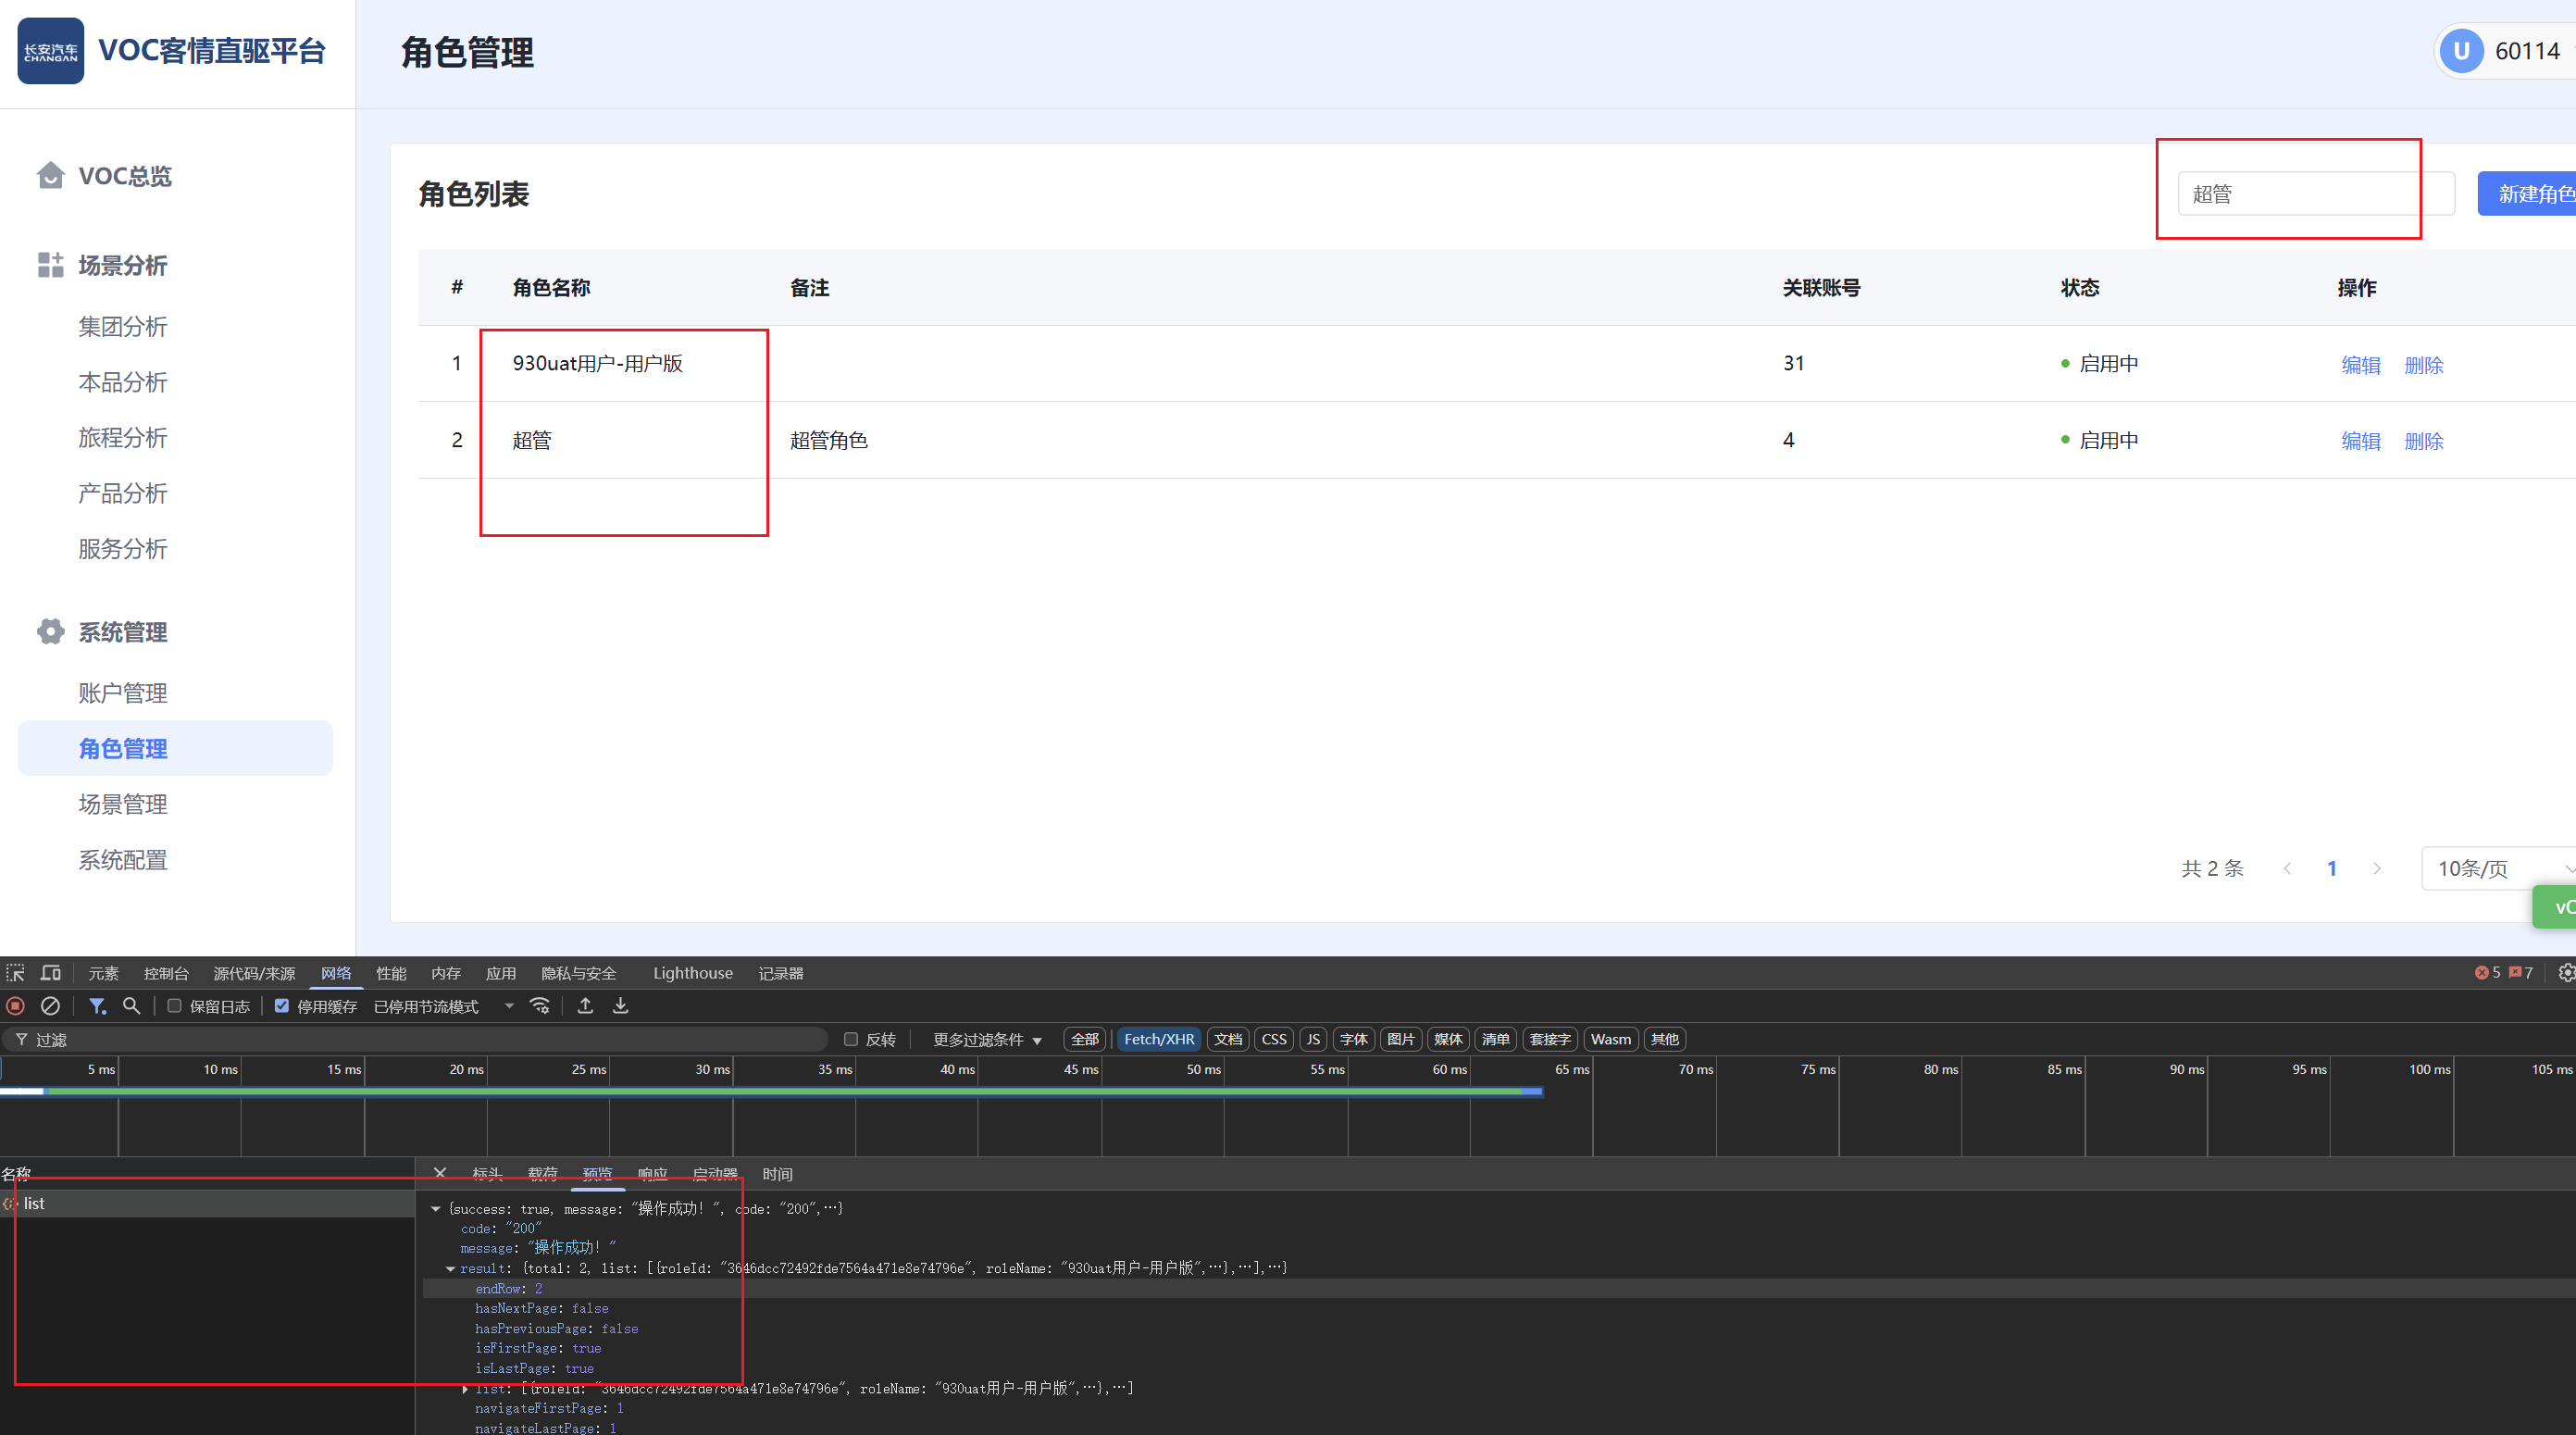Click 编辑 for the 超管 role
The image size is (2576, 1435).
(x=2360, y=441)
